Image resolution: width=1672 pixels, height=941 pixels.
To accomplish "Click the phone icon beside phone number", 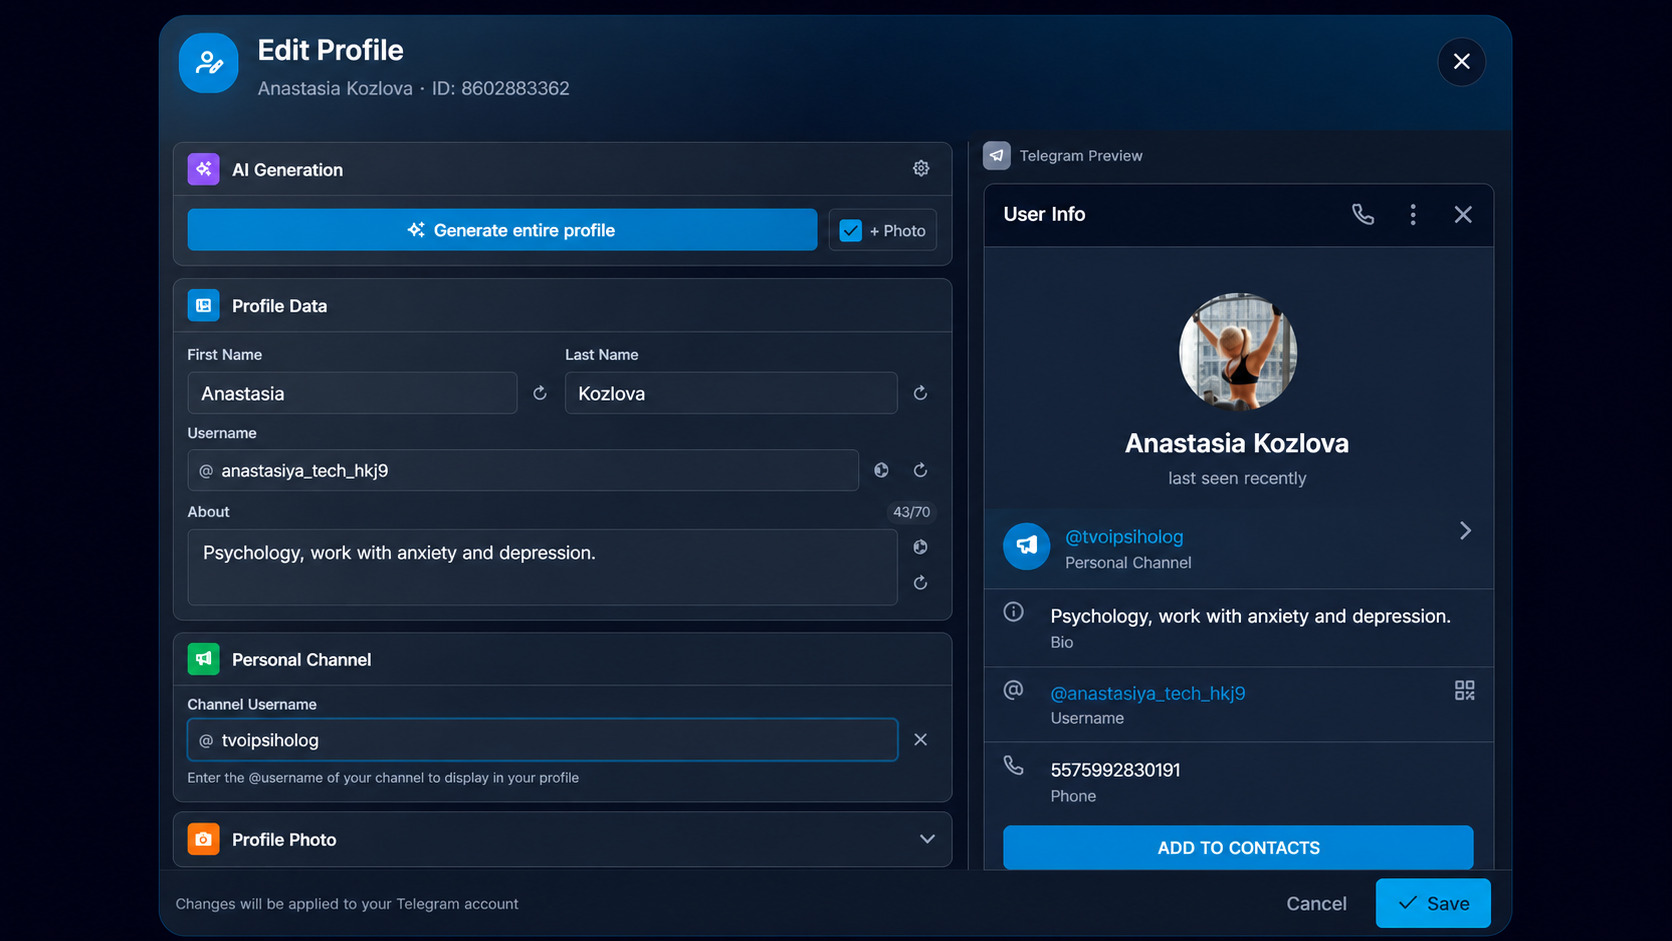I will tap(1013, 766).
